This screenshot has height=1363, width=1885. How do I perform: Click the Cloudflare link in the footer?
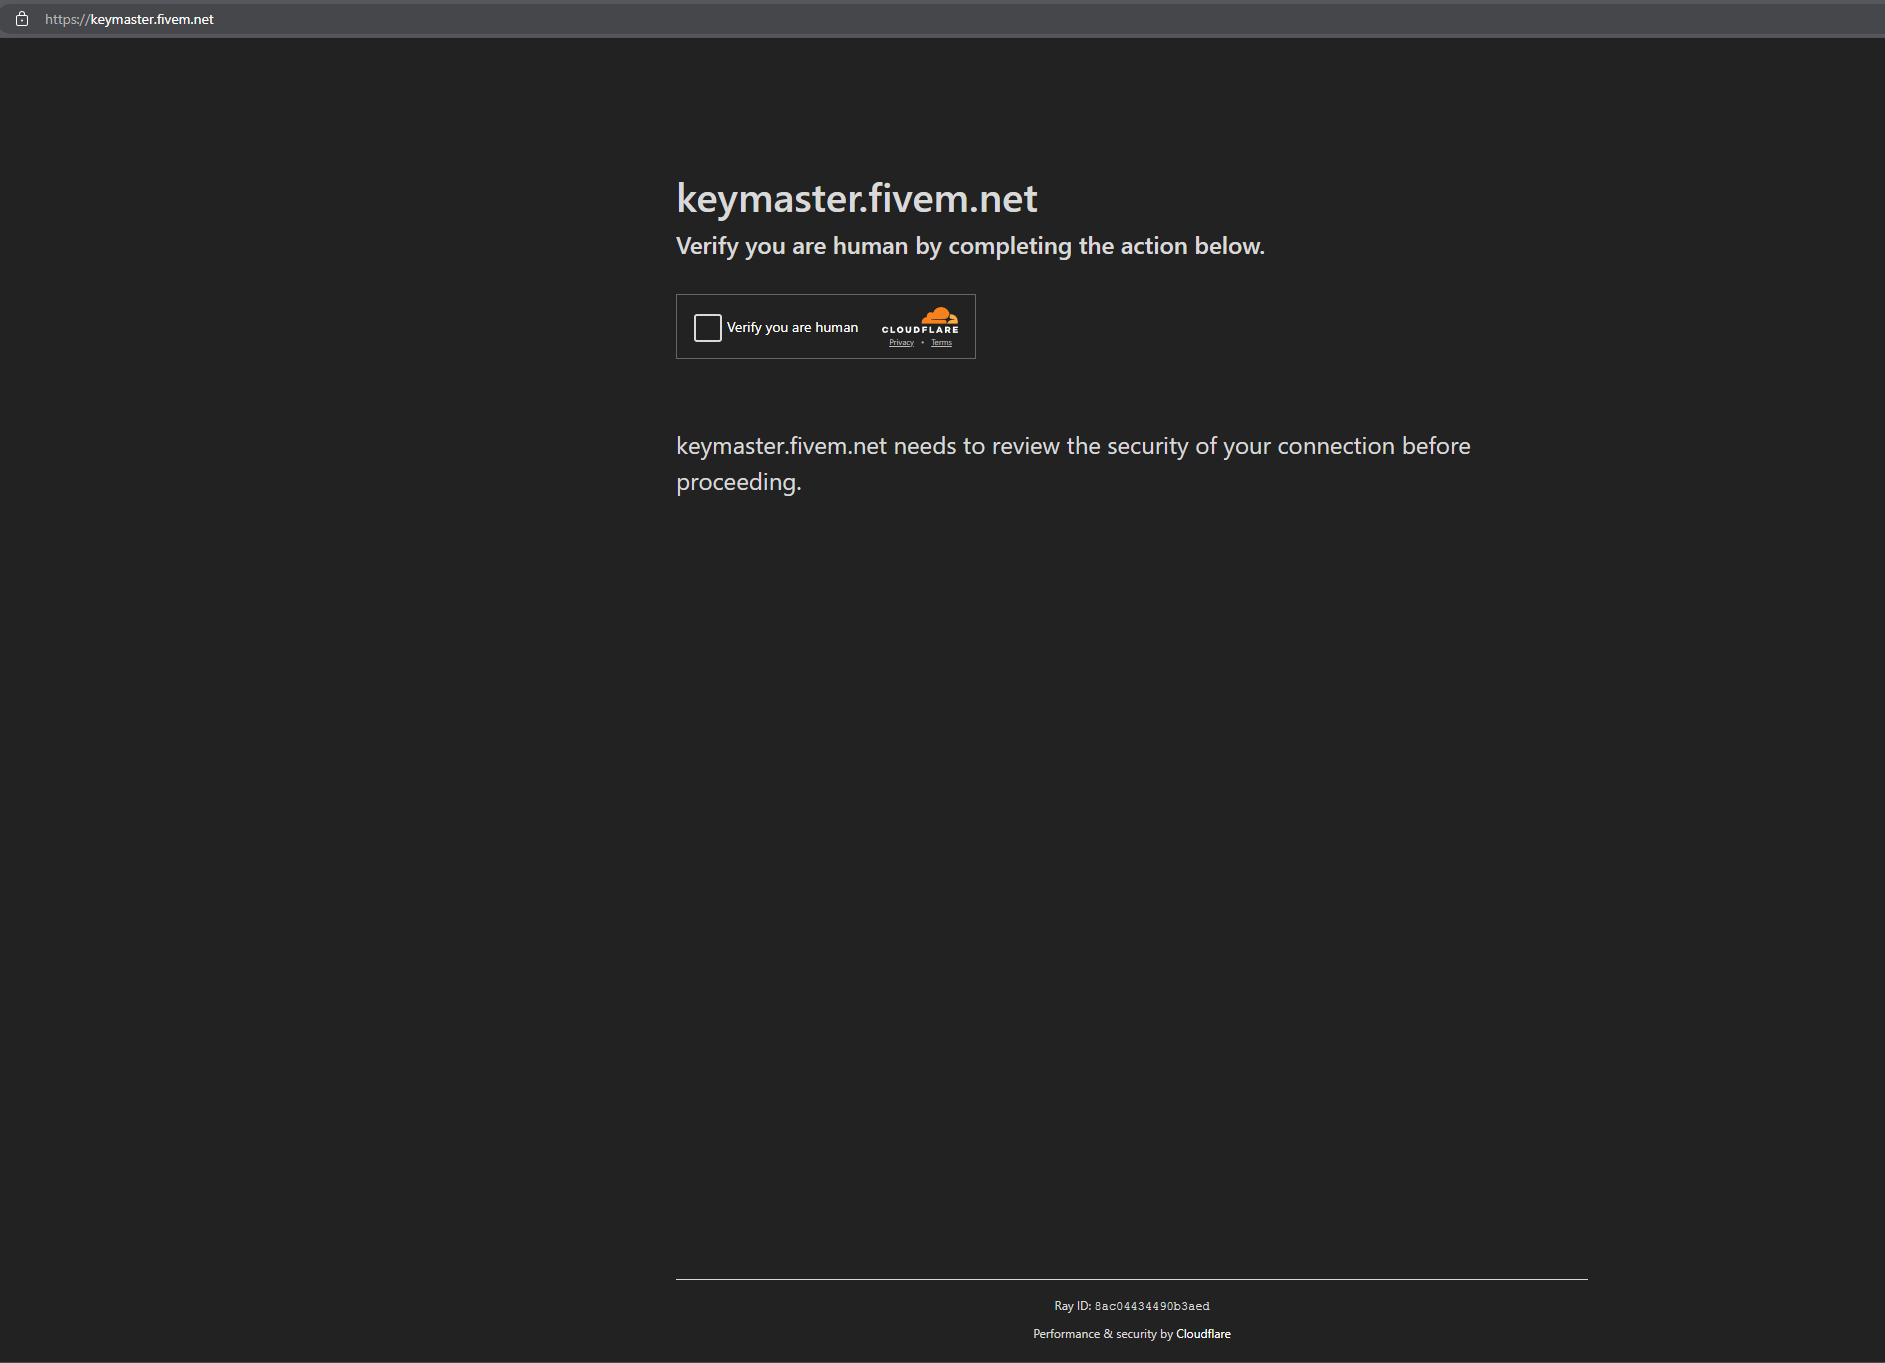pyautogui.click(x=1204, y=1333)
